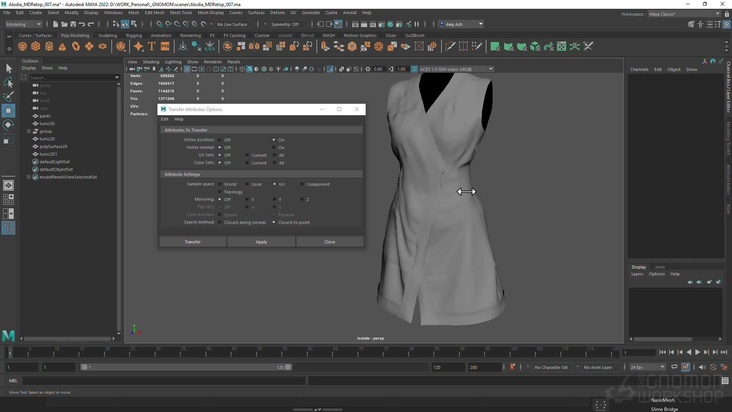
Task: Click the green Planar UV shelf icon
Action: (495, 46)
